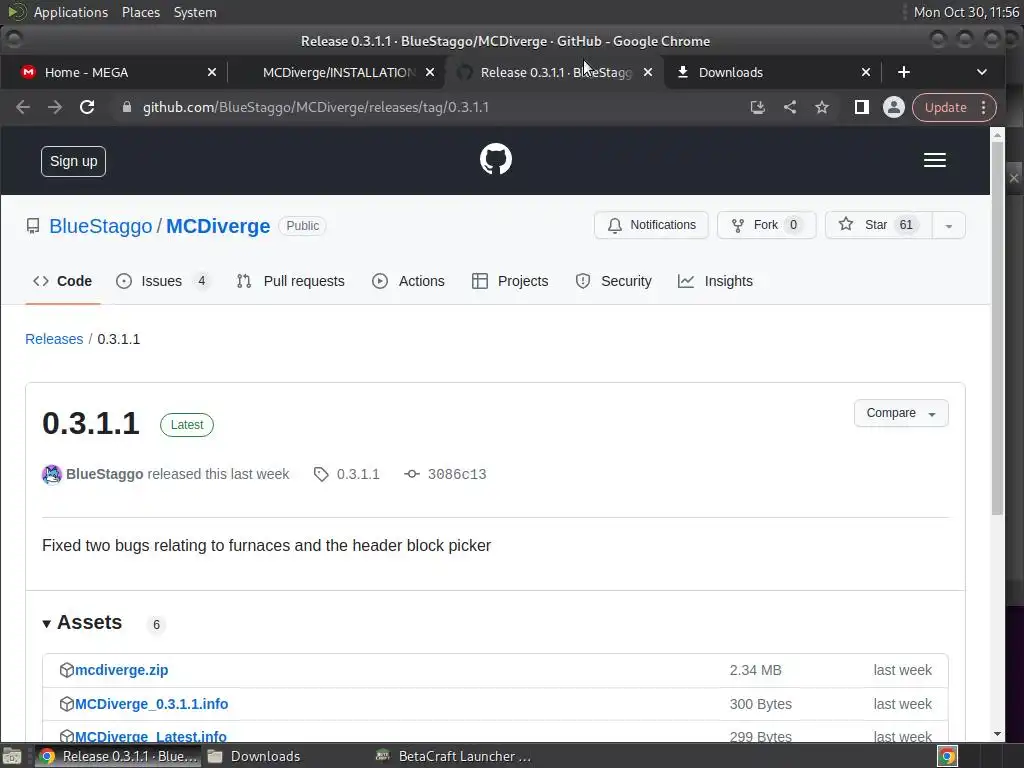The height and width of the screenshot is (768, 1024).
Task: Open the BlueStaggo owner link
Action: 101,226
